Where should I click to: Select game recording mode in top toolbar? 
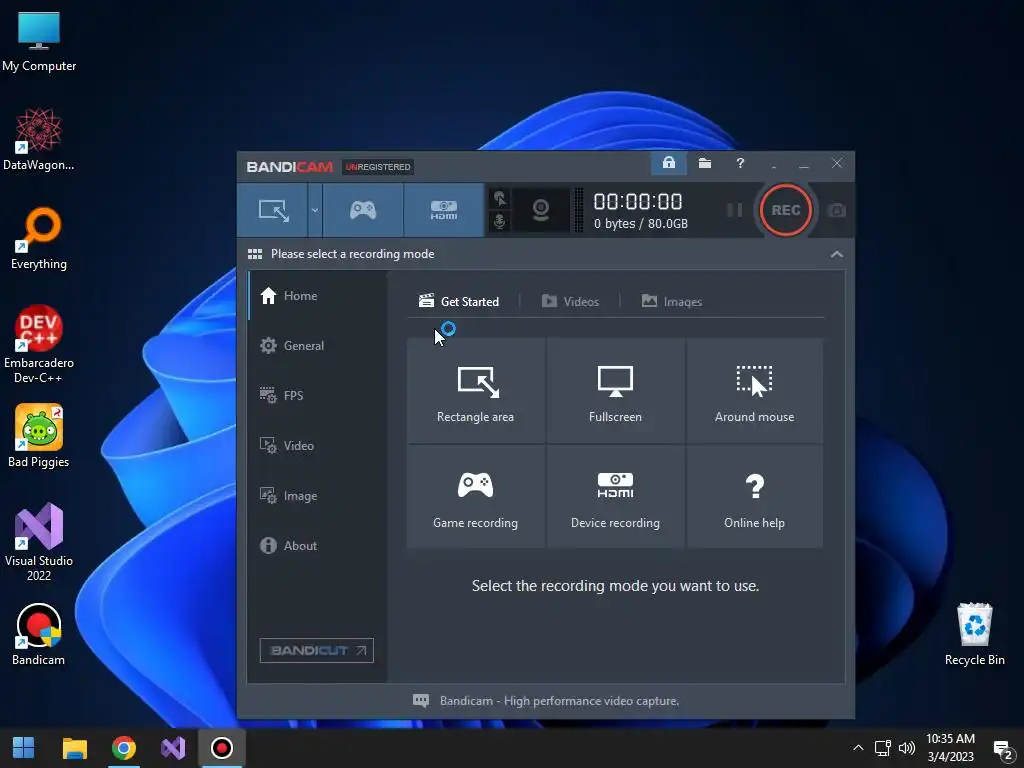[x=363, y=210]
